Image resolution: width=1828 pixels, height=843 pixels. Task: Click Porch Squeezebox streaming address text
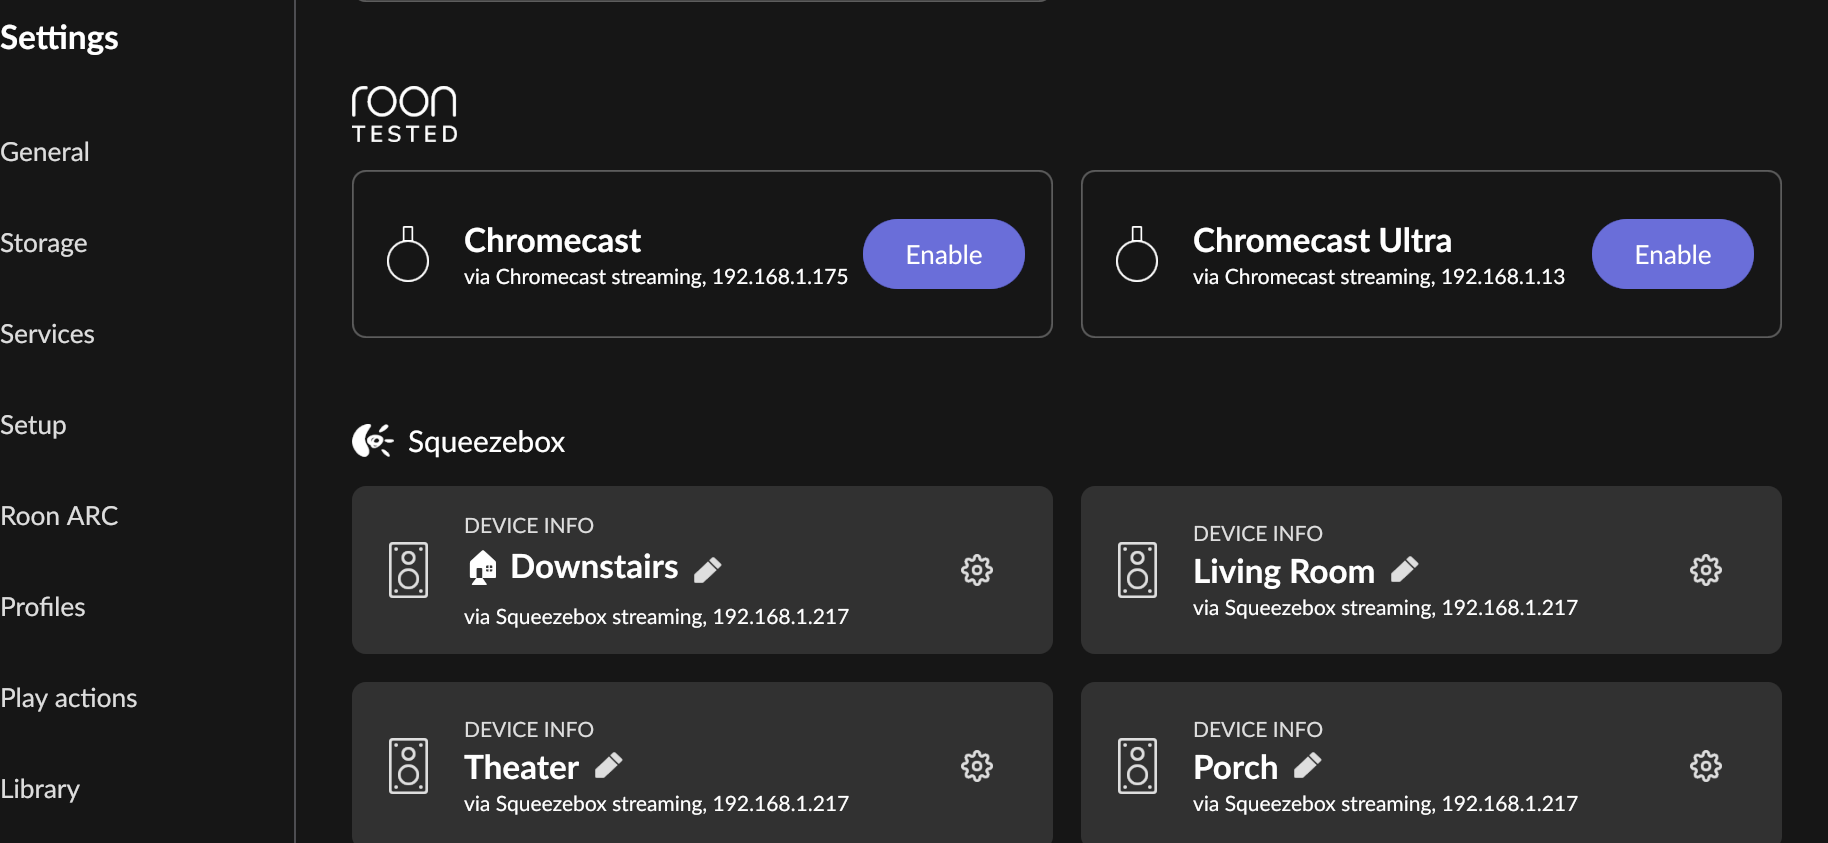[1385, 804]
